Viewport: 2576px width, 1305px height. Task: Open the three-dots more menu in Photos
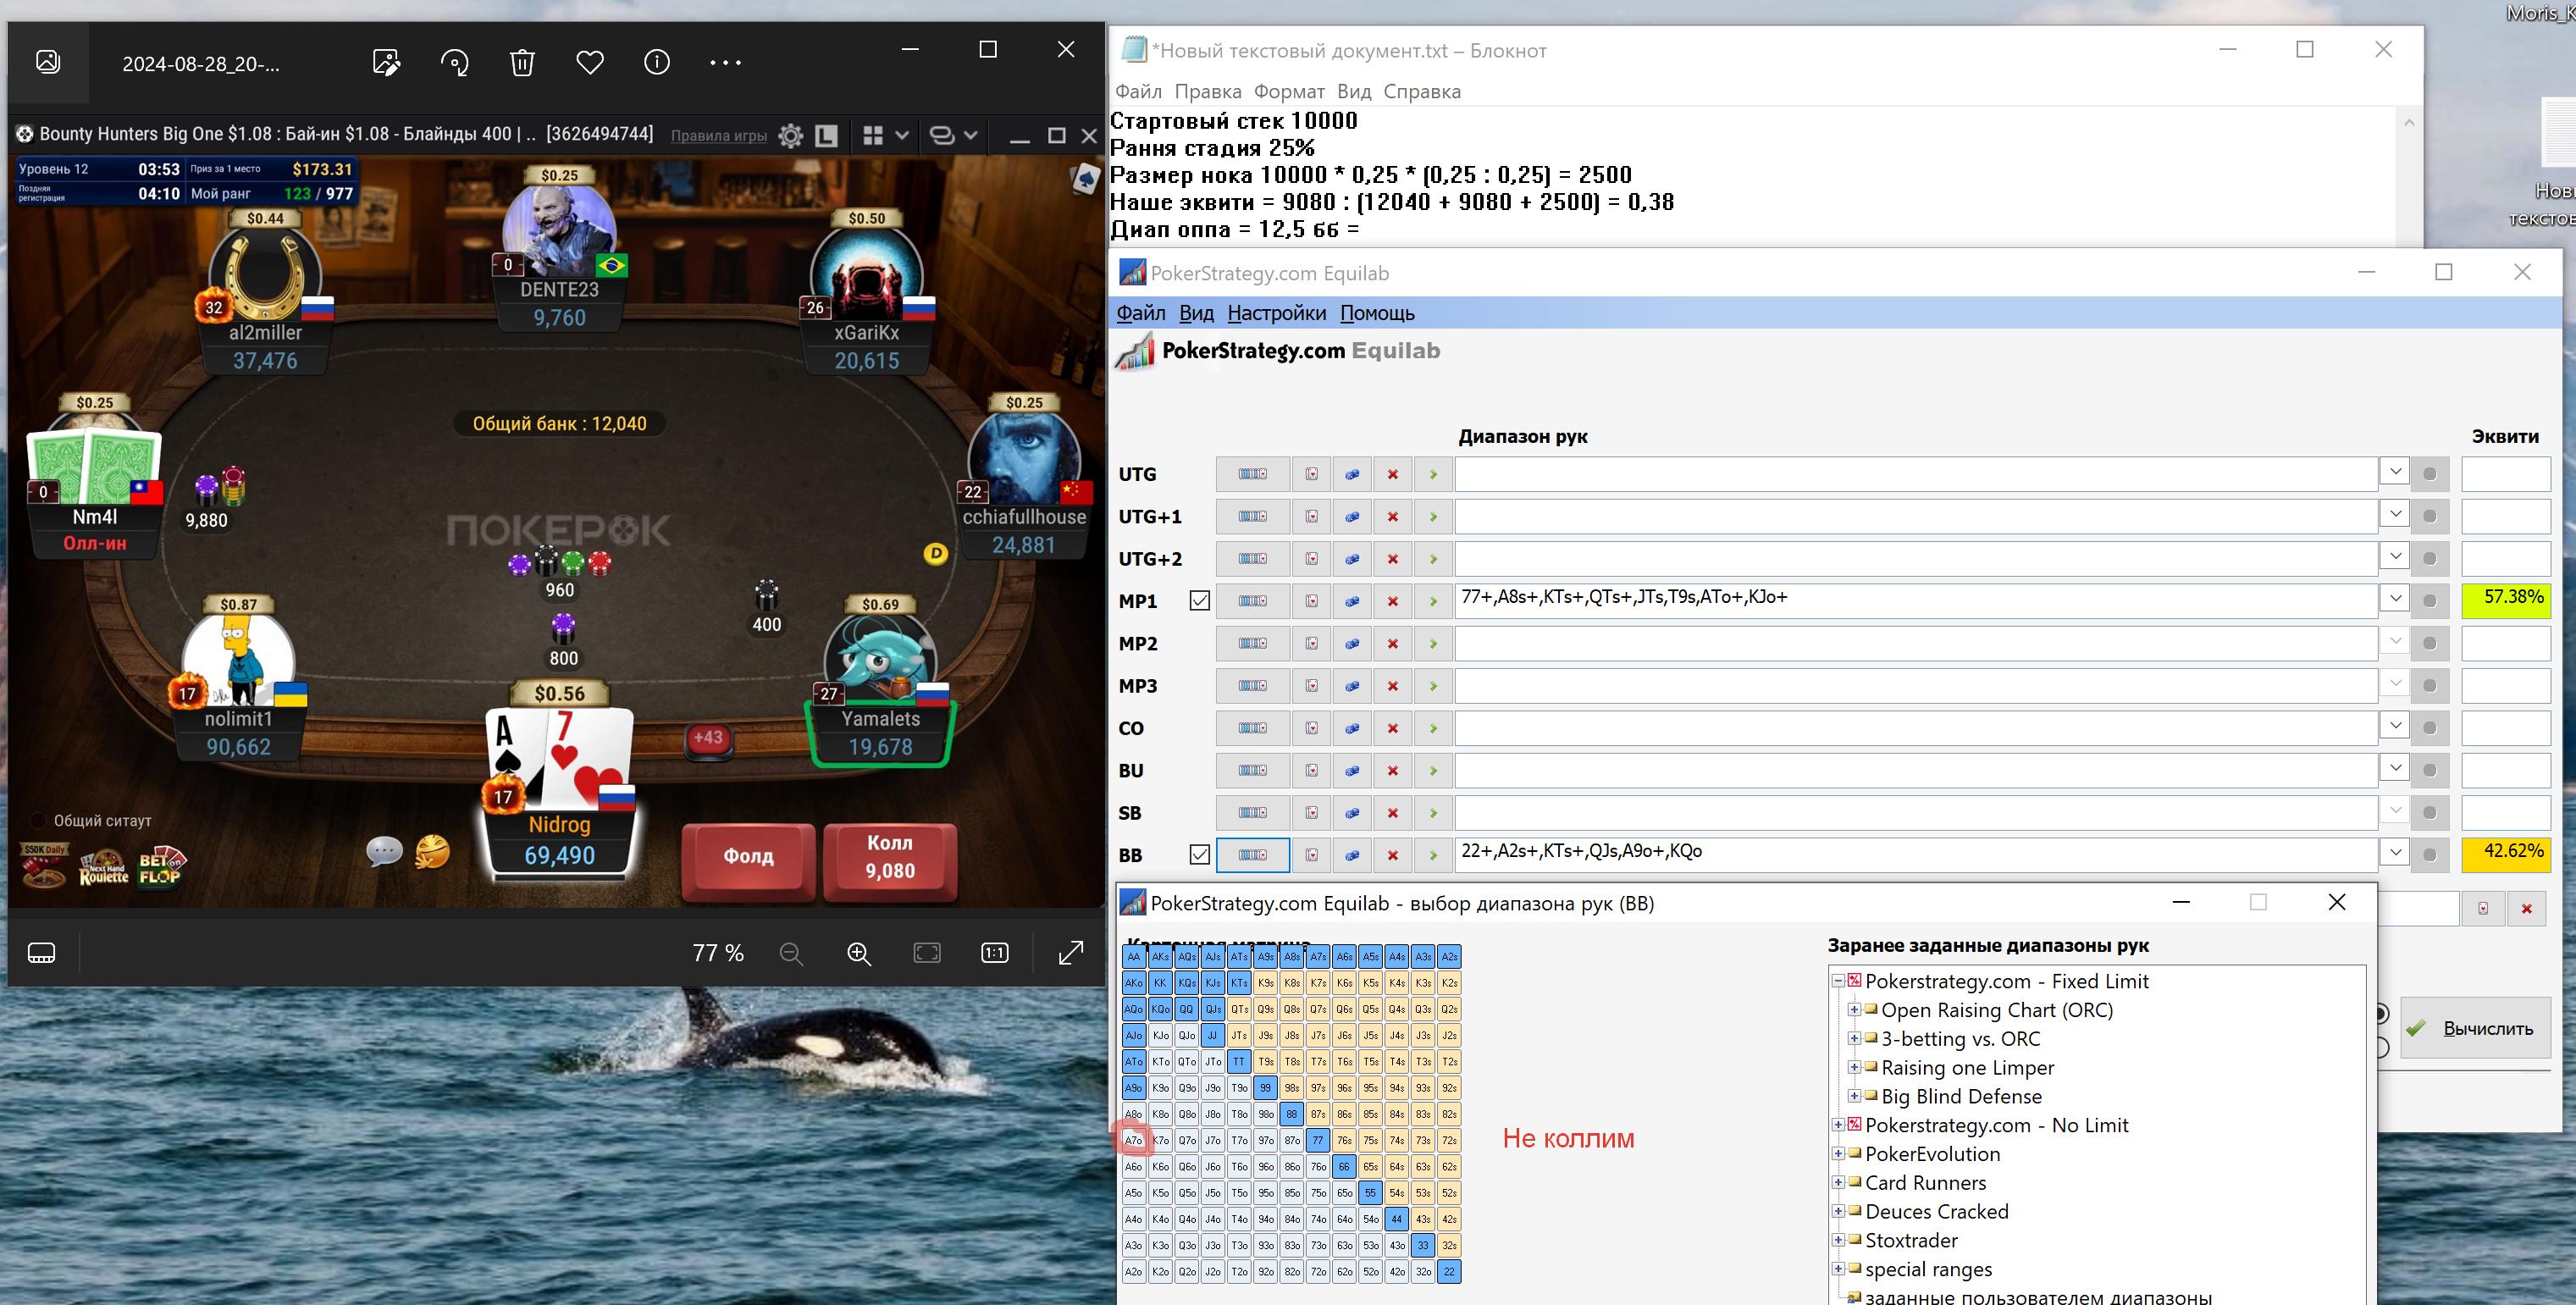click(725, 62)
